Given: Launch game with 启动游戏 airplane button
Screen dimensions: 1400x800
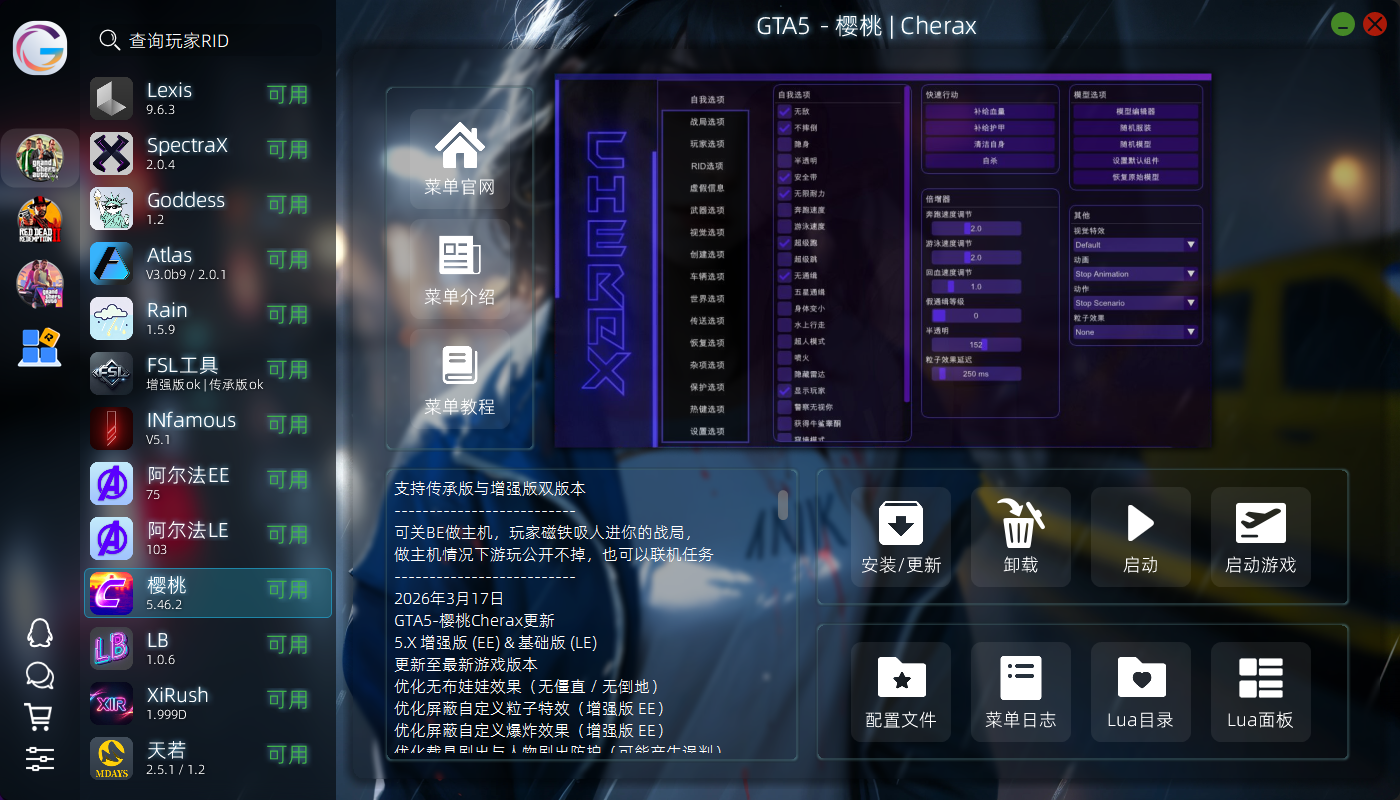Looking at the screenshot, I should click(x=1260, y=537).
